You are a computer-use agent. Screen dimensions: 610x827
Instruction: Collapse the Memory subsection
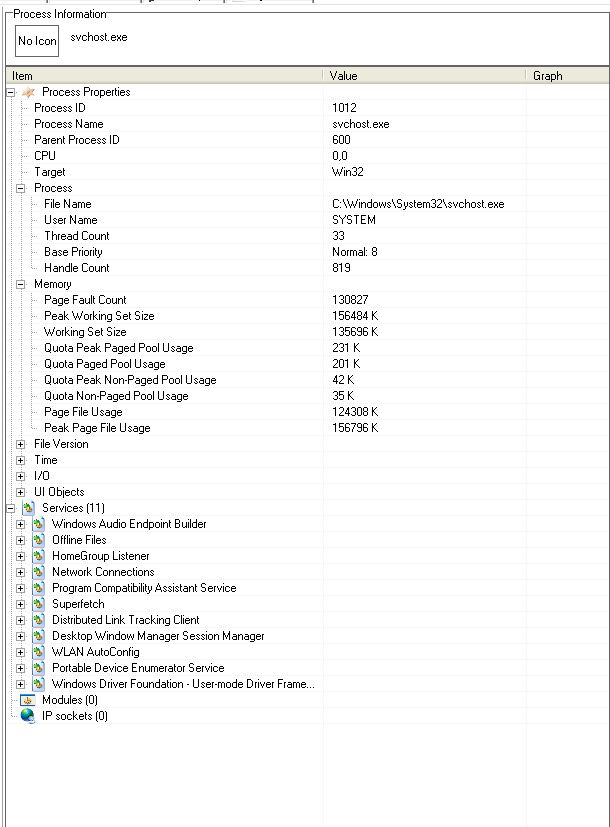pos(21,284)
